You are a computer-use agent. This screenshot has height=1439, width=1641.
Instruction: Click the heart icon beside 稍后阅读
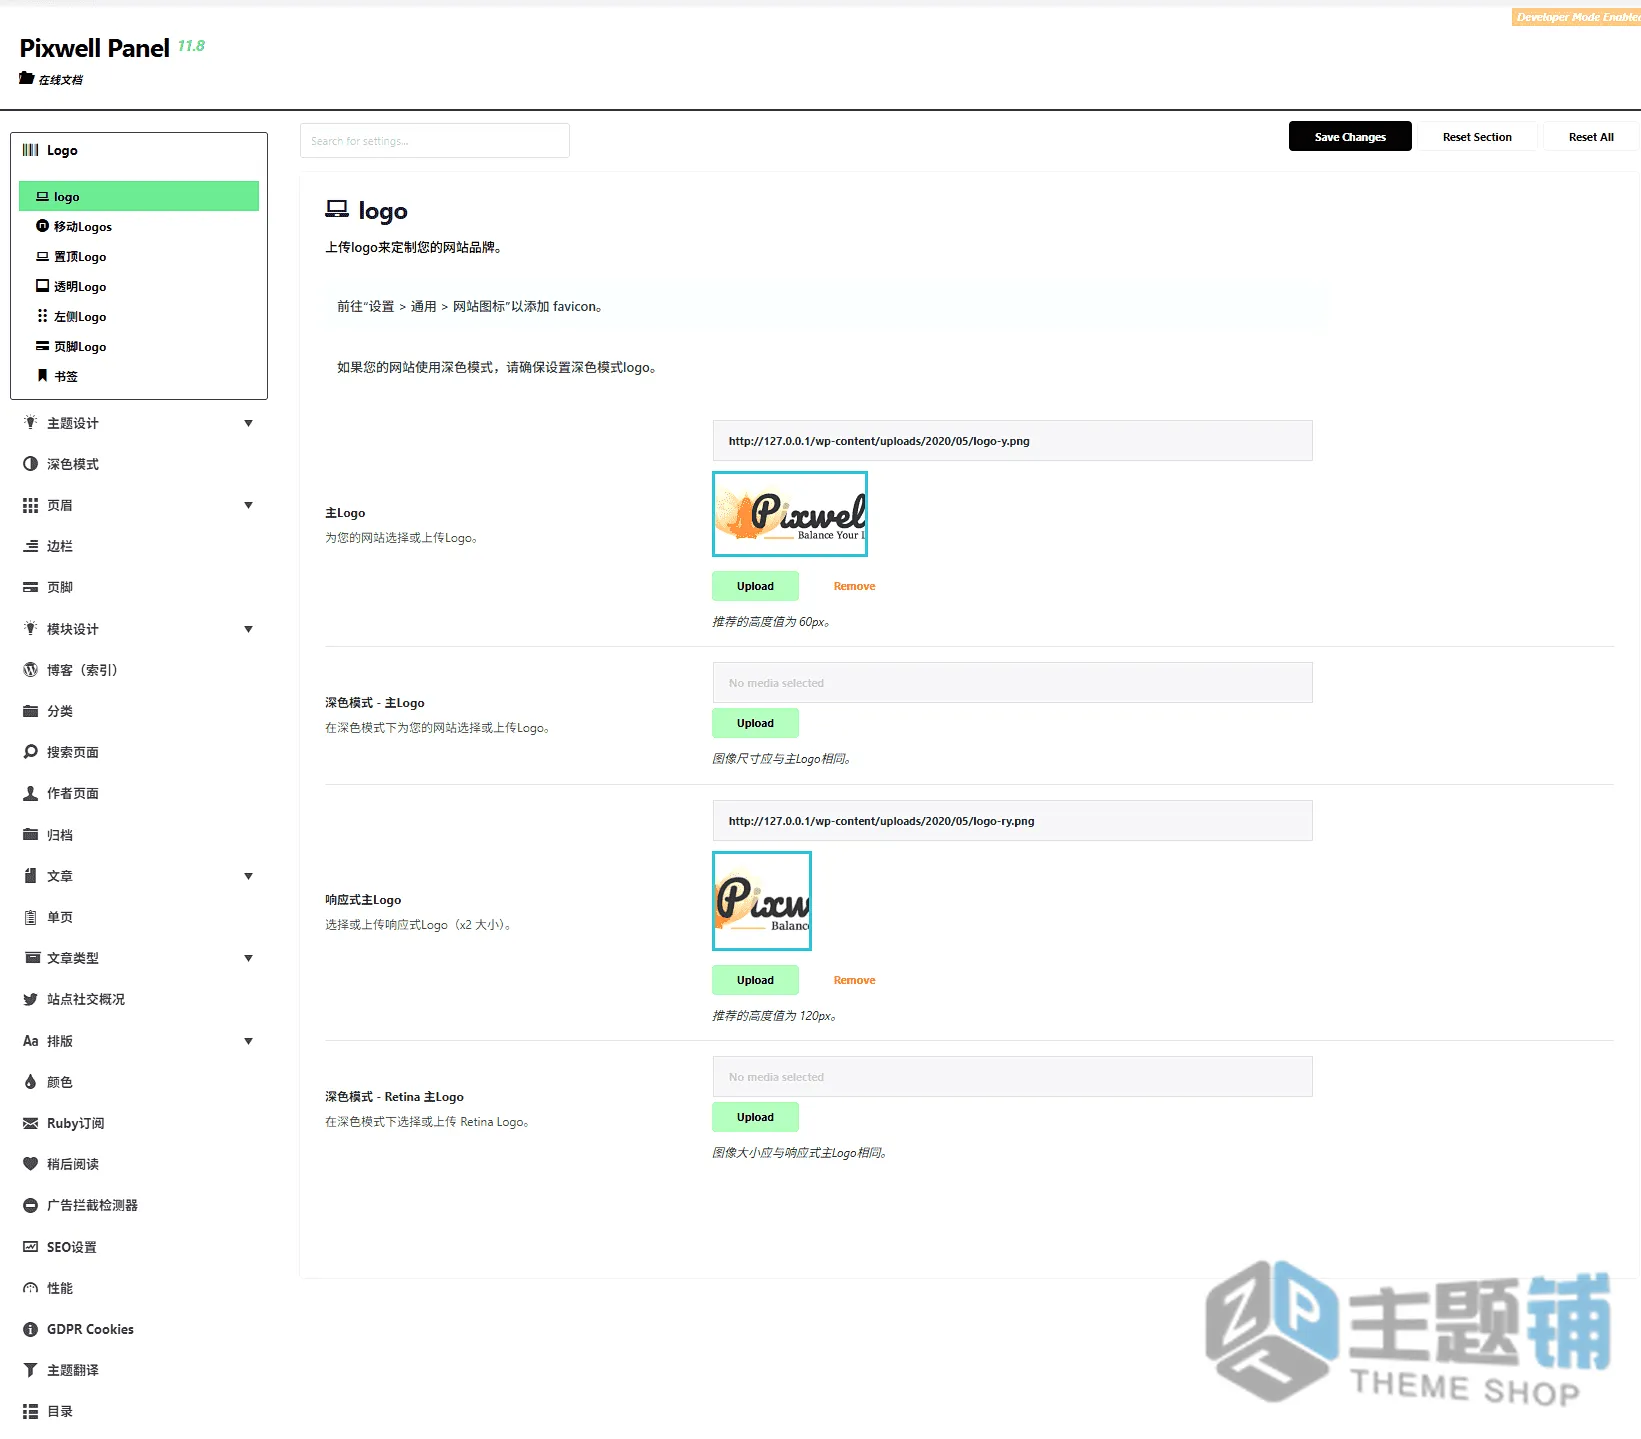pyautogui.click(x=30, y=1164)
